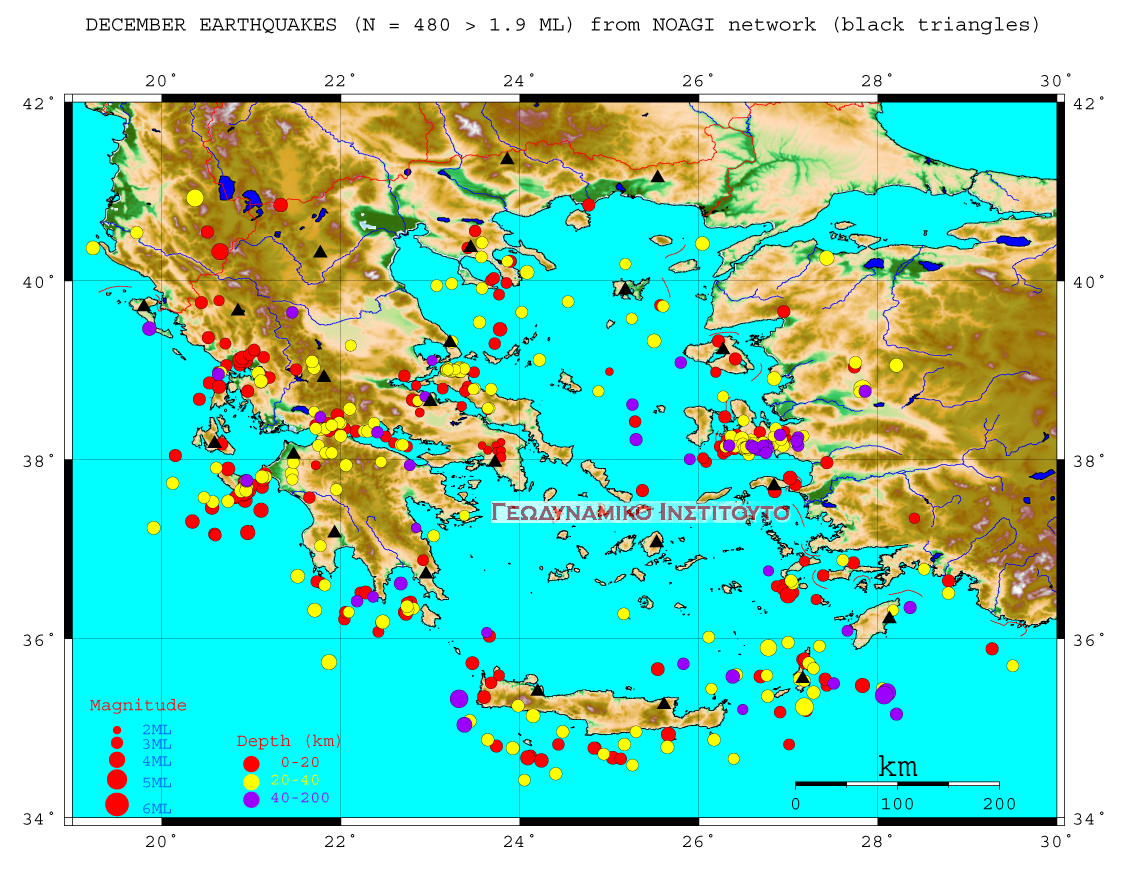The height and width of the screenshot is (874, 1134).
Task: Click the 38° latitude label on left axis
Action: point(39,462)
